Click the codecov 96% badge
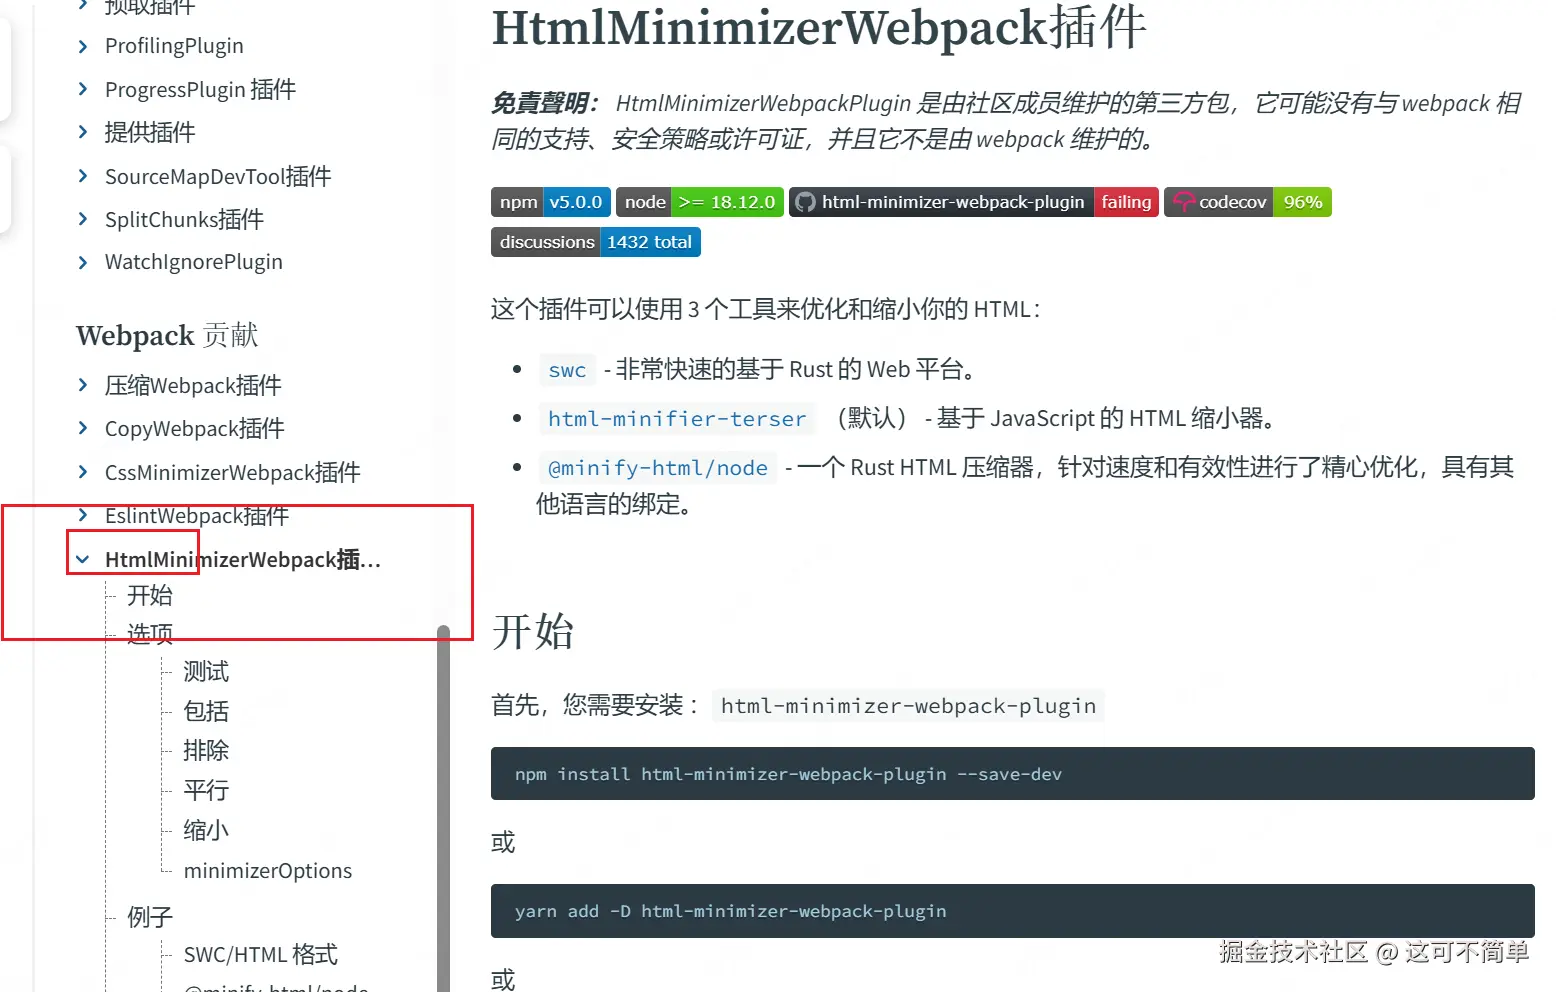 coord(1248,202)
